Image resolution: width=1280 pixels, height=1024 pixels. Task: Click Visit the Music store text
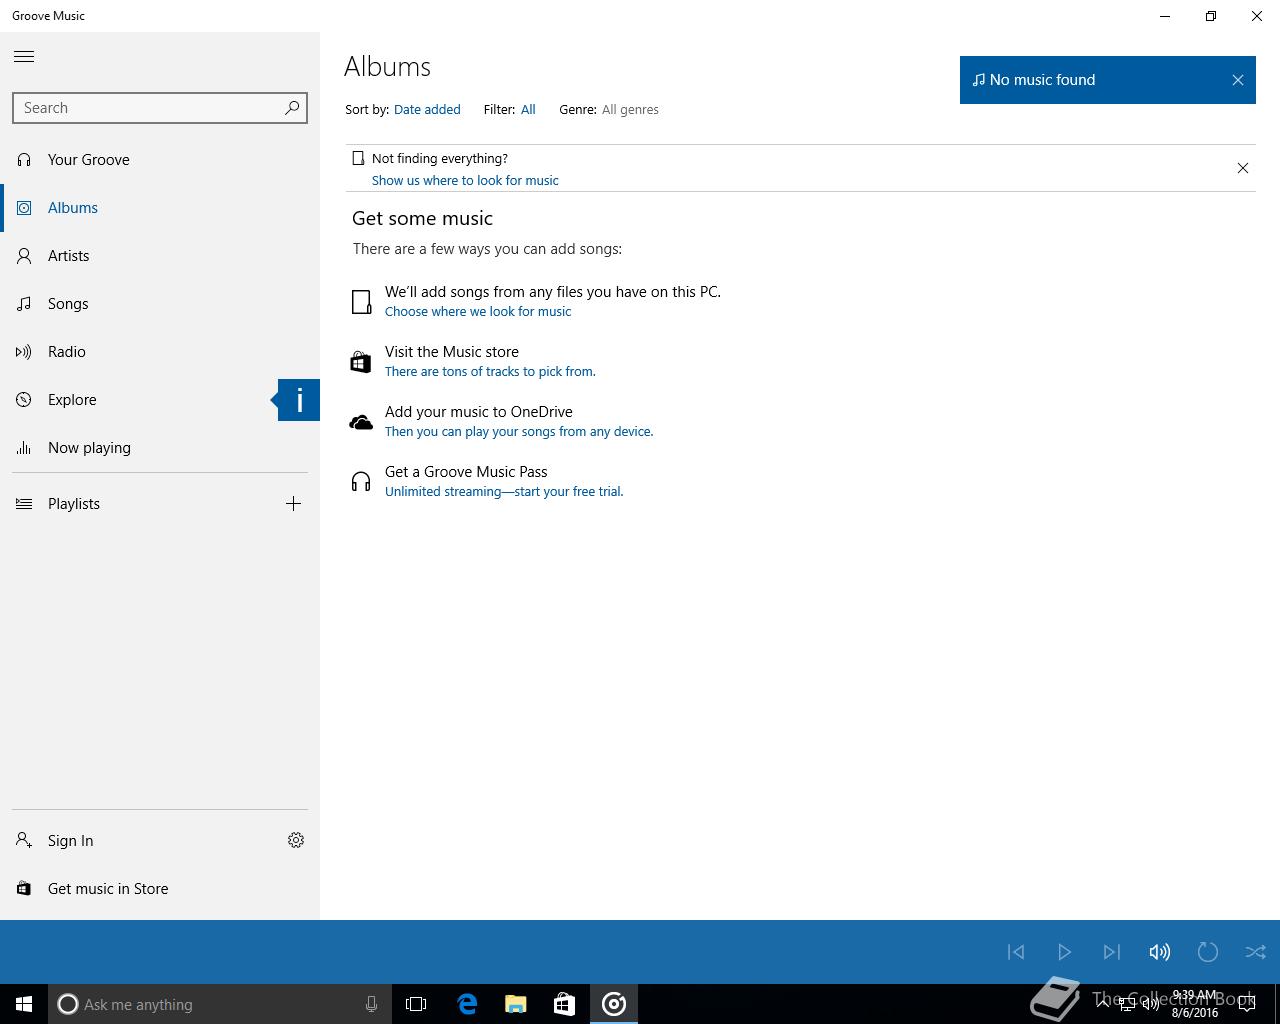click(452, 352)
